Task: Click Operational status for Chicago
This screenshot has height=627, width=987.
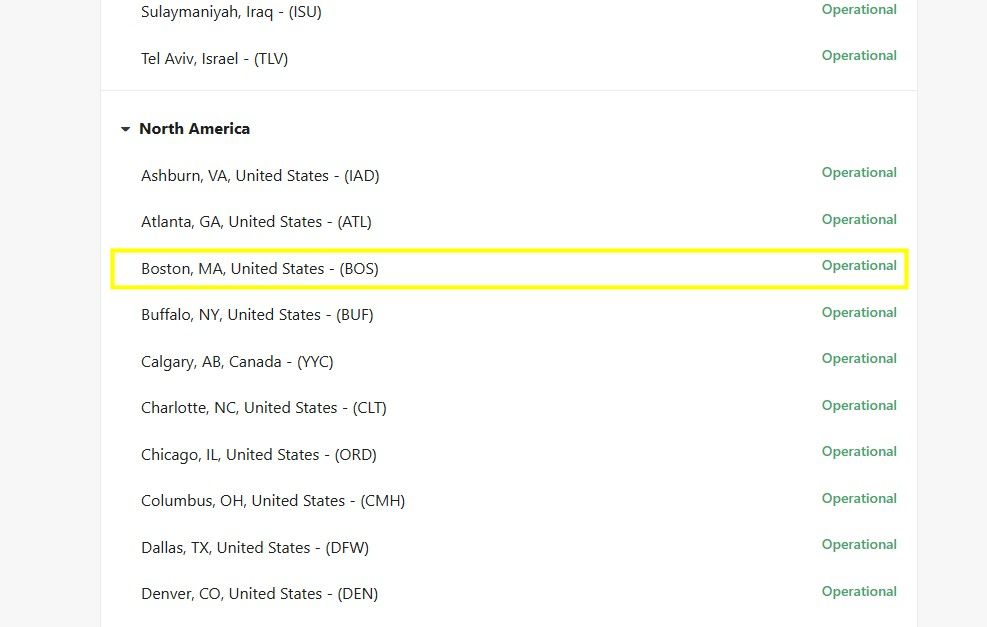Action: click(x=859, y=452)
